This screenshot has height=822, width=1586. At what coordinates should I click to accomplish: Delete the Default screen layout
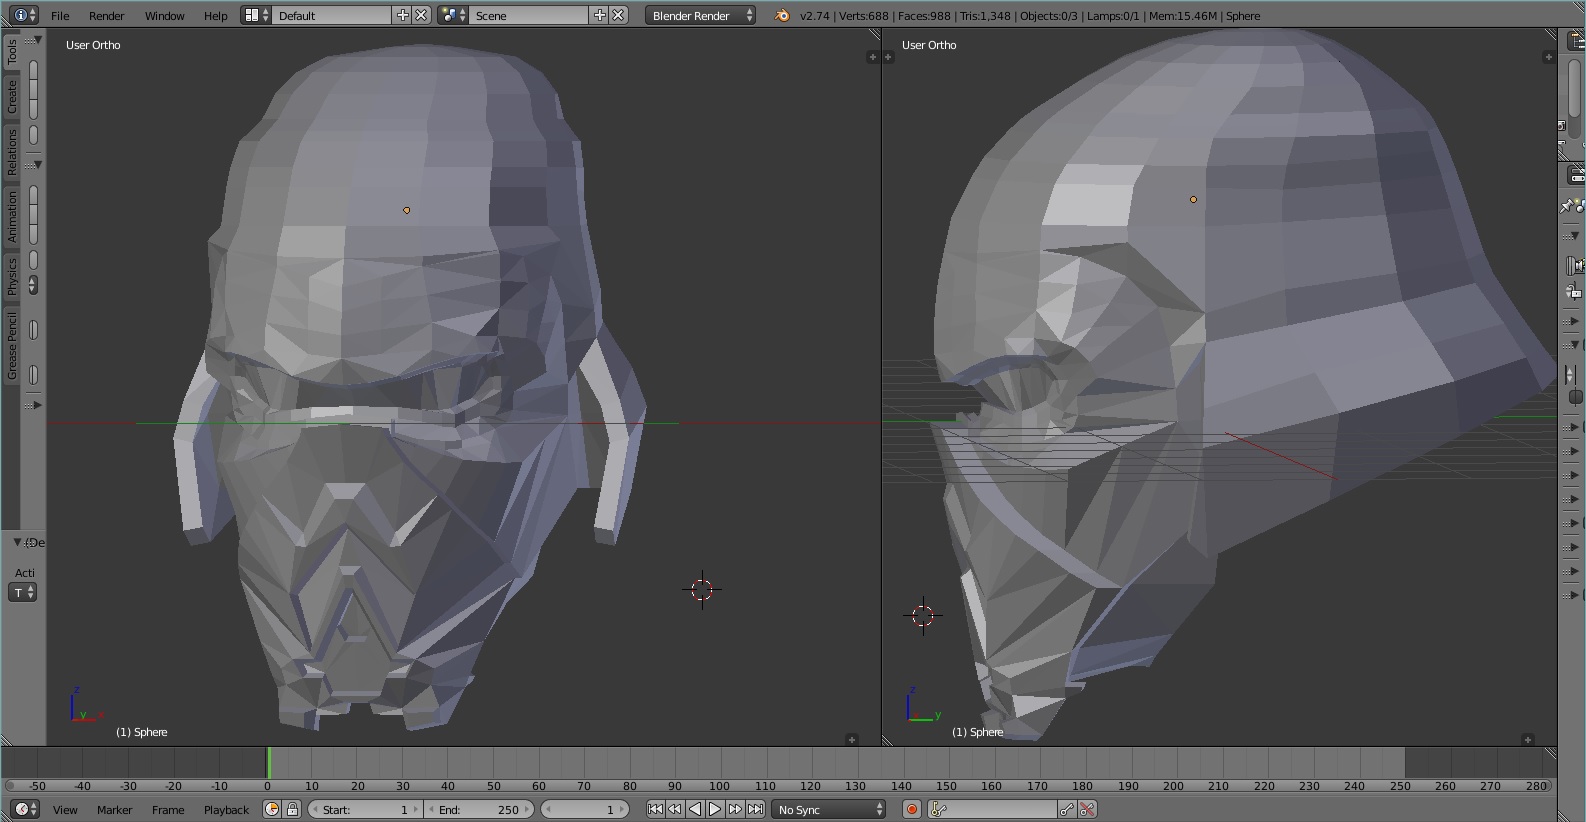click(x=422, y=15)
